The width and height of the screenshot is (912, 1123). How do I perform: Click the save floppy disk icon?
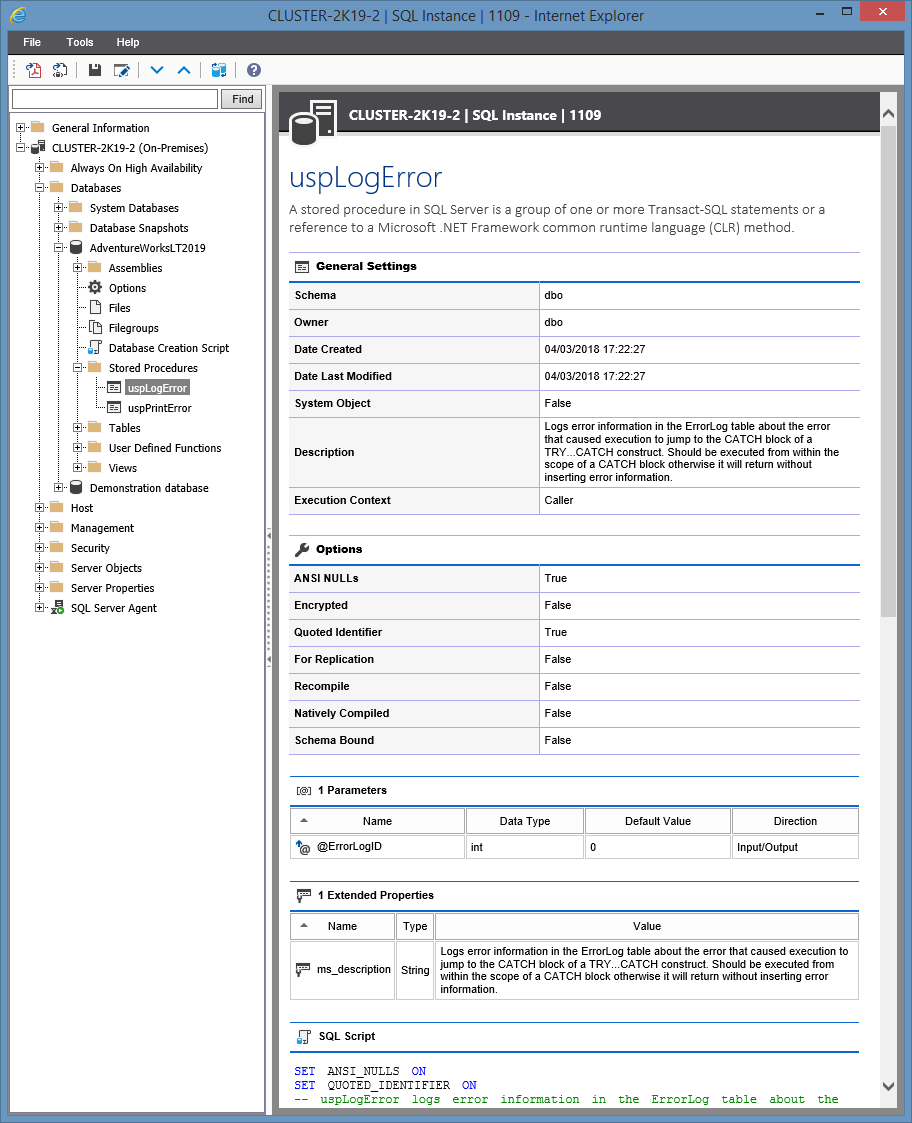[95, 70]
